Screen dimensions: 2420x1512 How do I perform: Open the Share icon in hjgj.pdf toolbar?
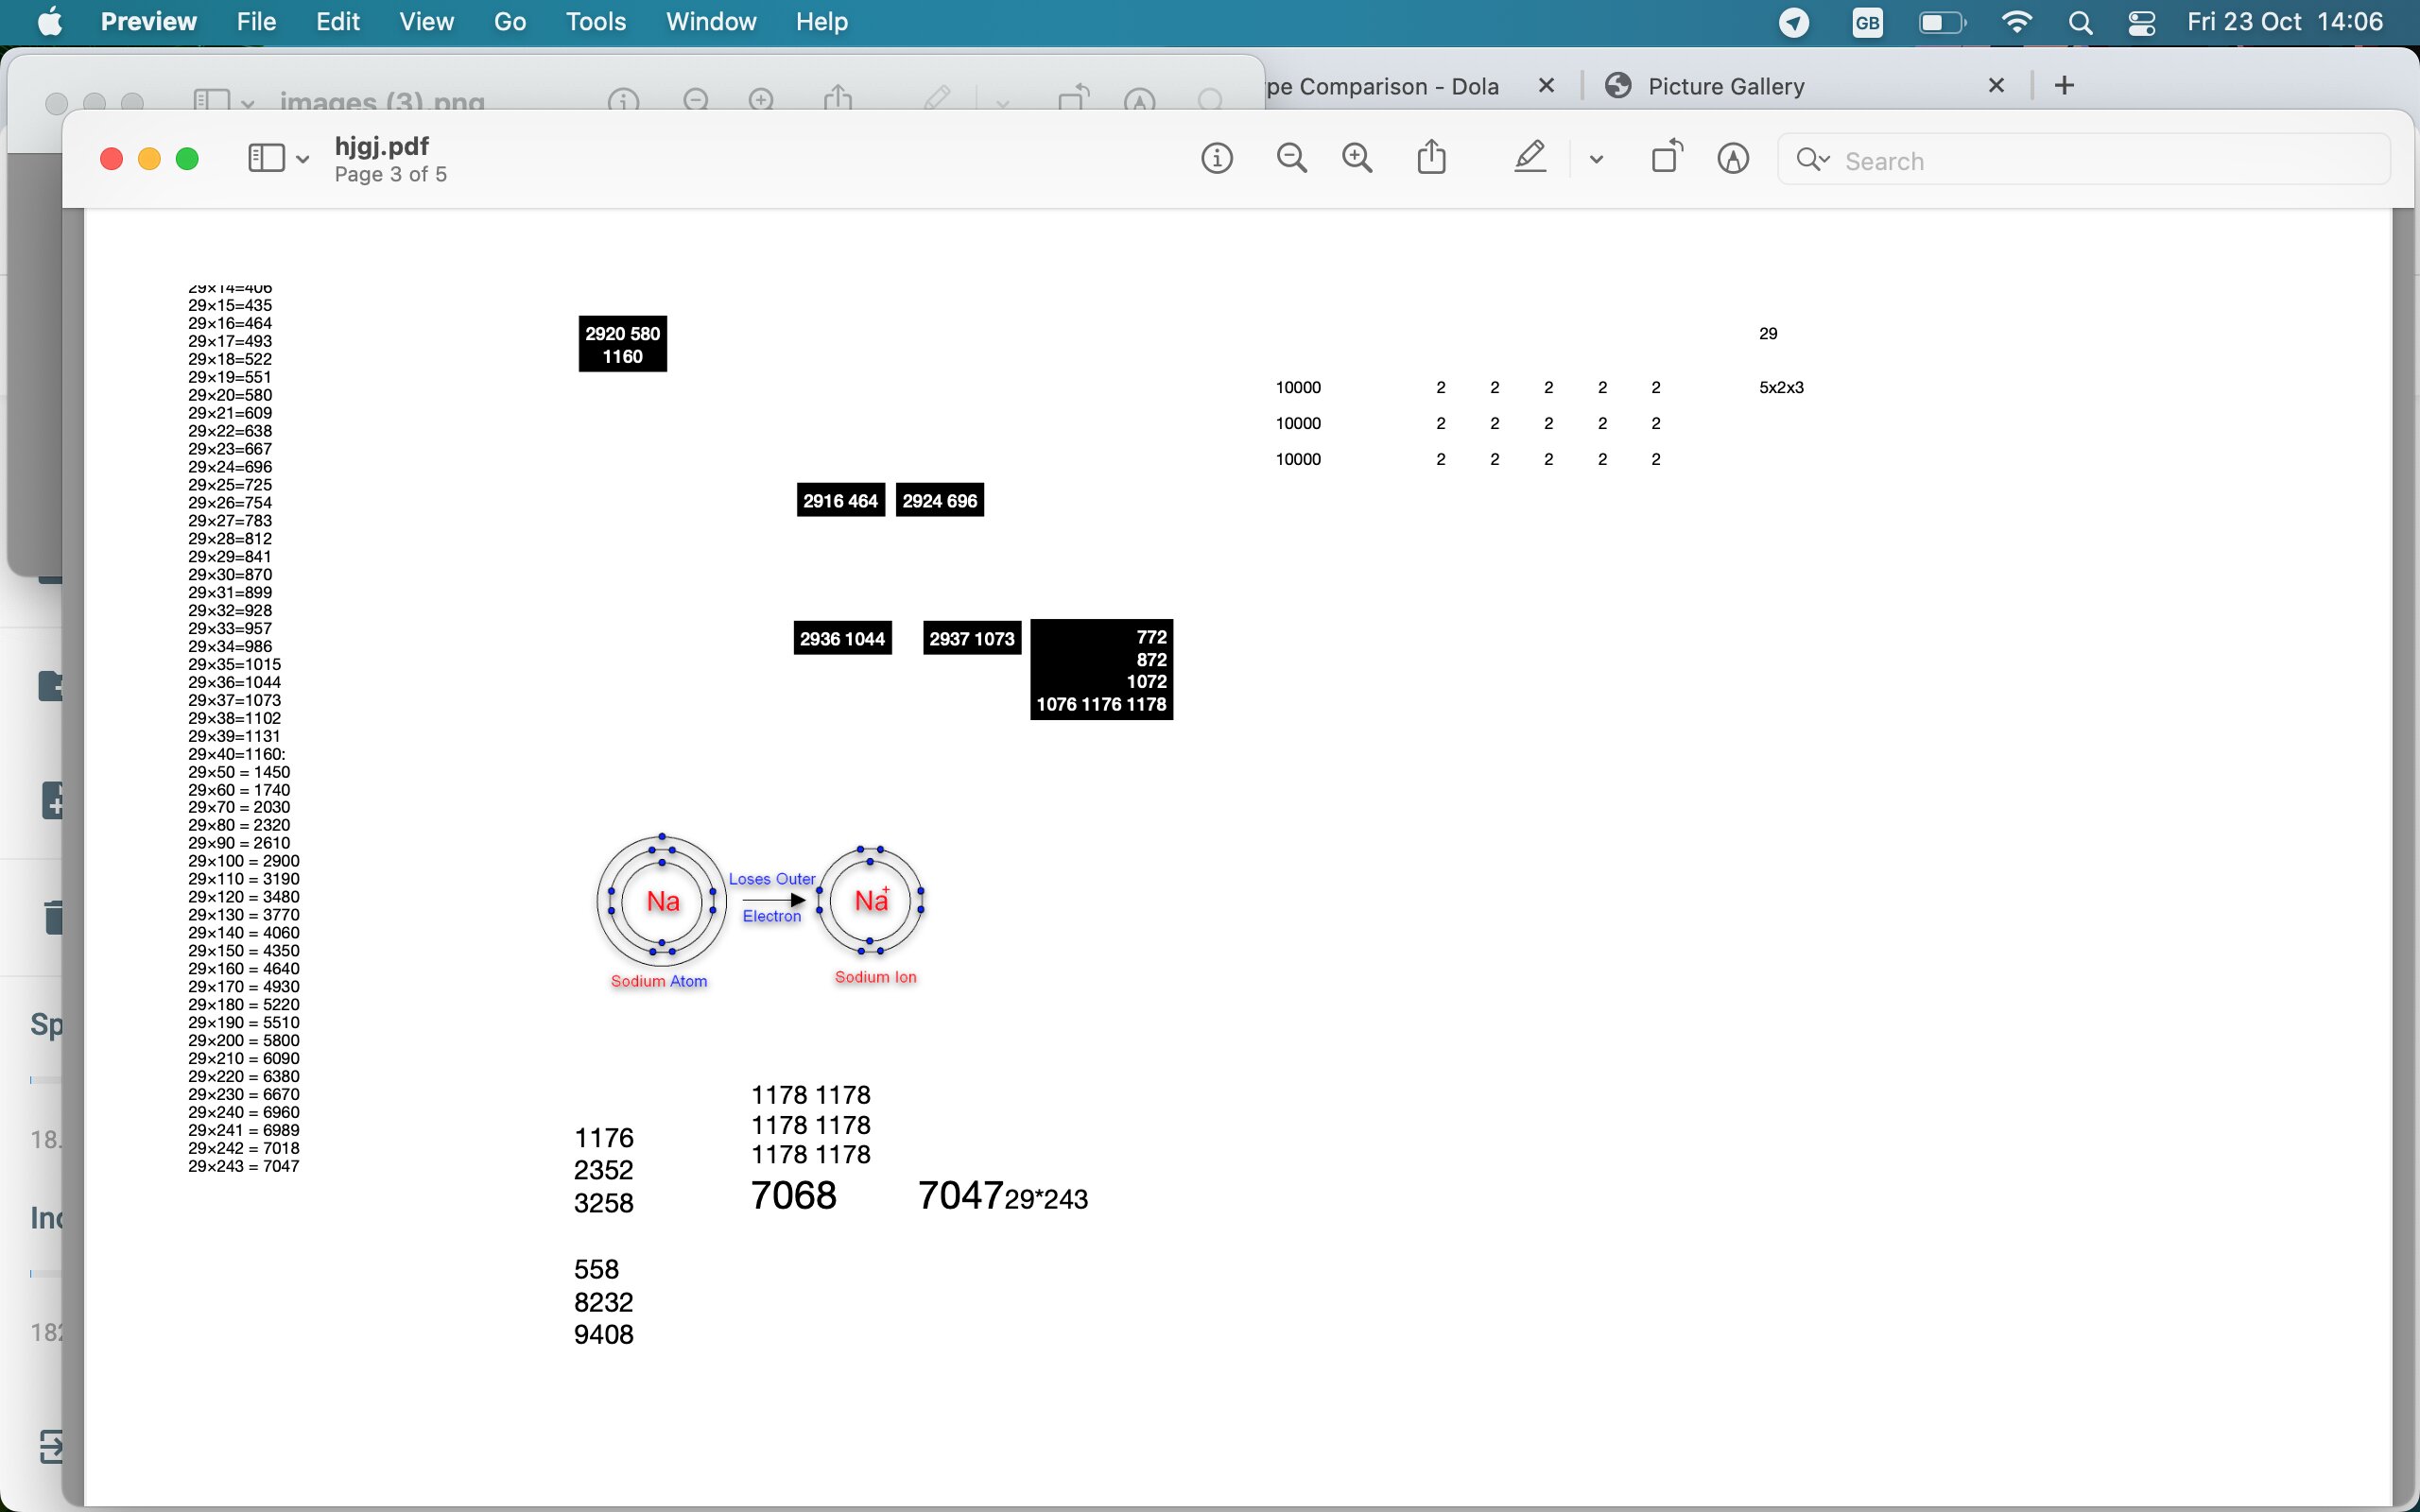[1431, 157]
